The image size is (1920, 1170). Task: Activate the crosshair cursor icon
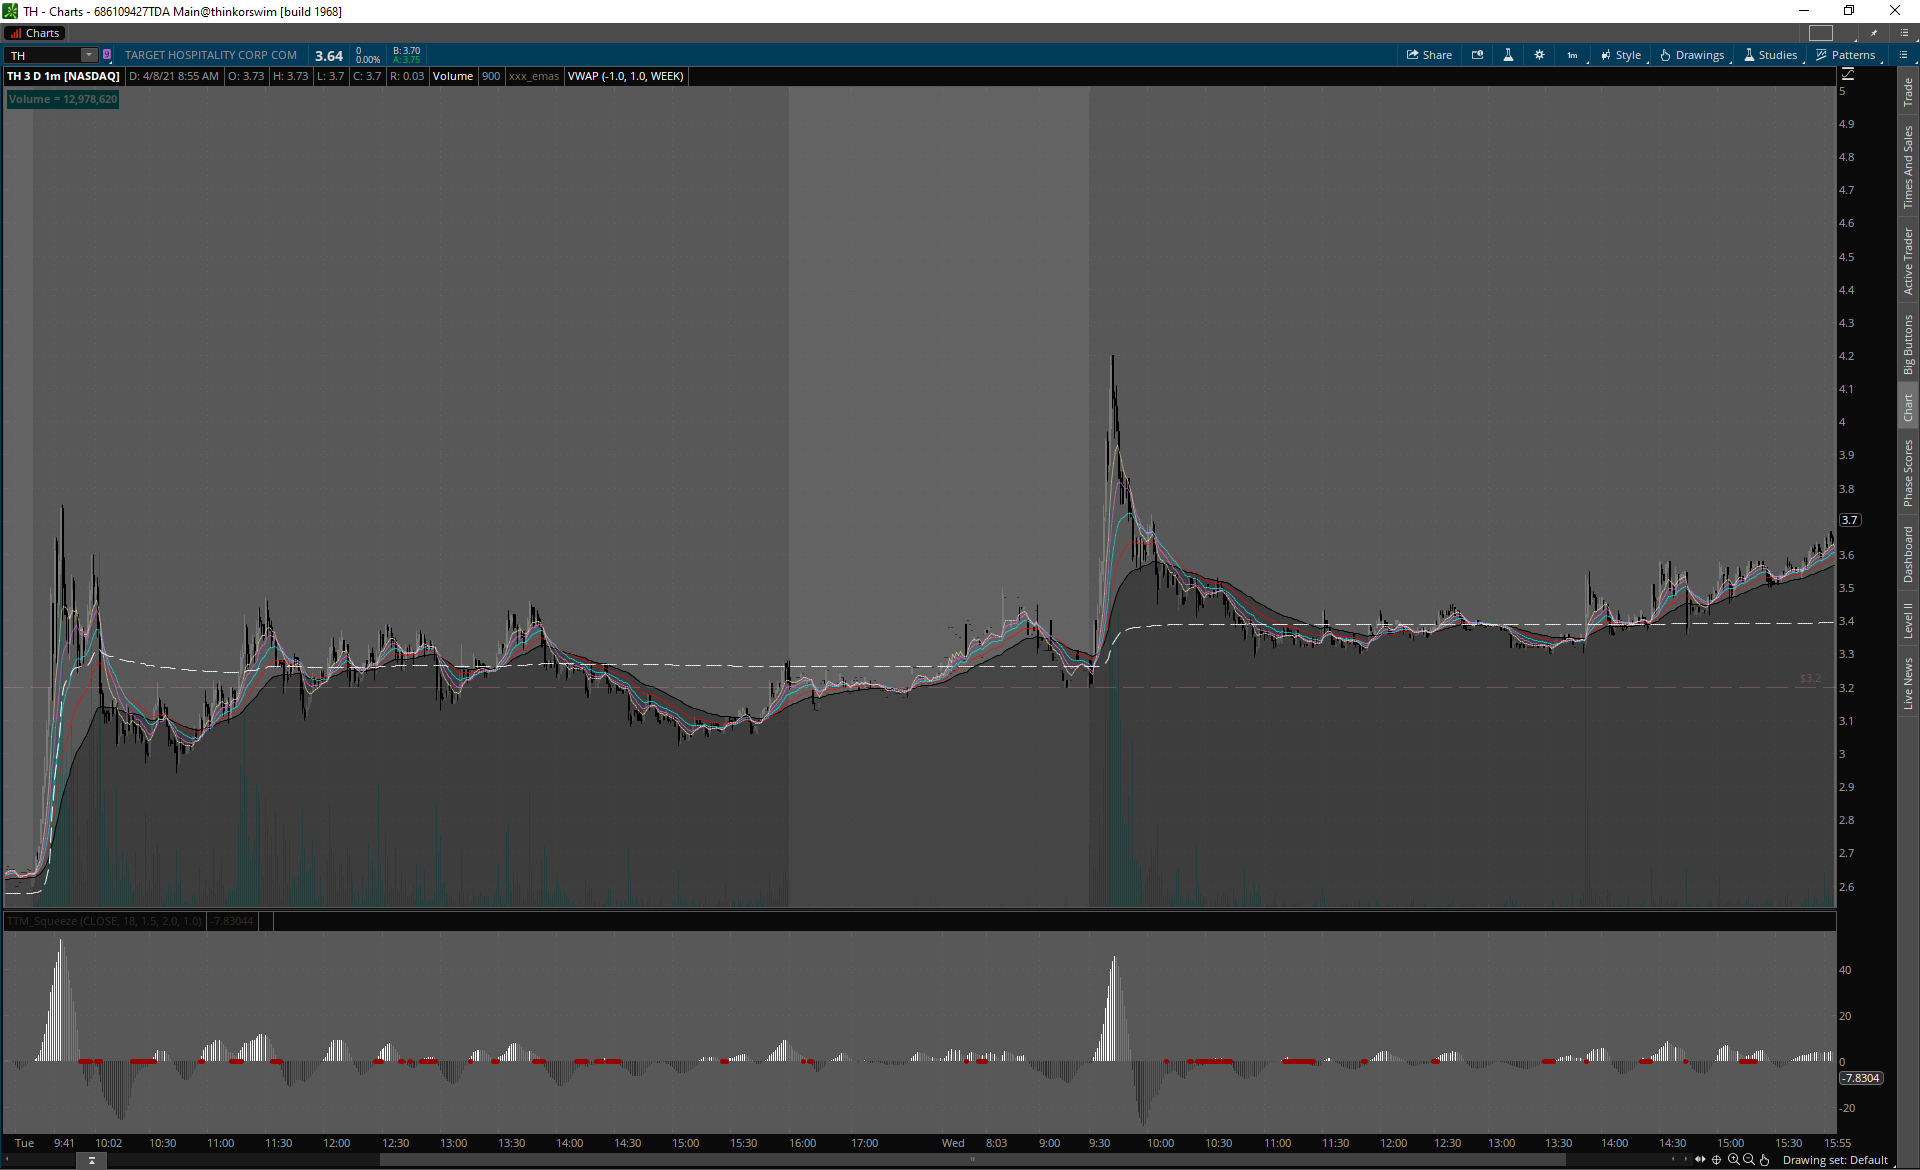(1717, 1160)
